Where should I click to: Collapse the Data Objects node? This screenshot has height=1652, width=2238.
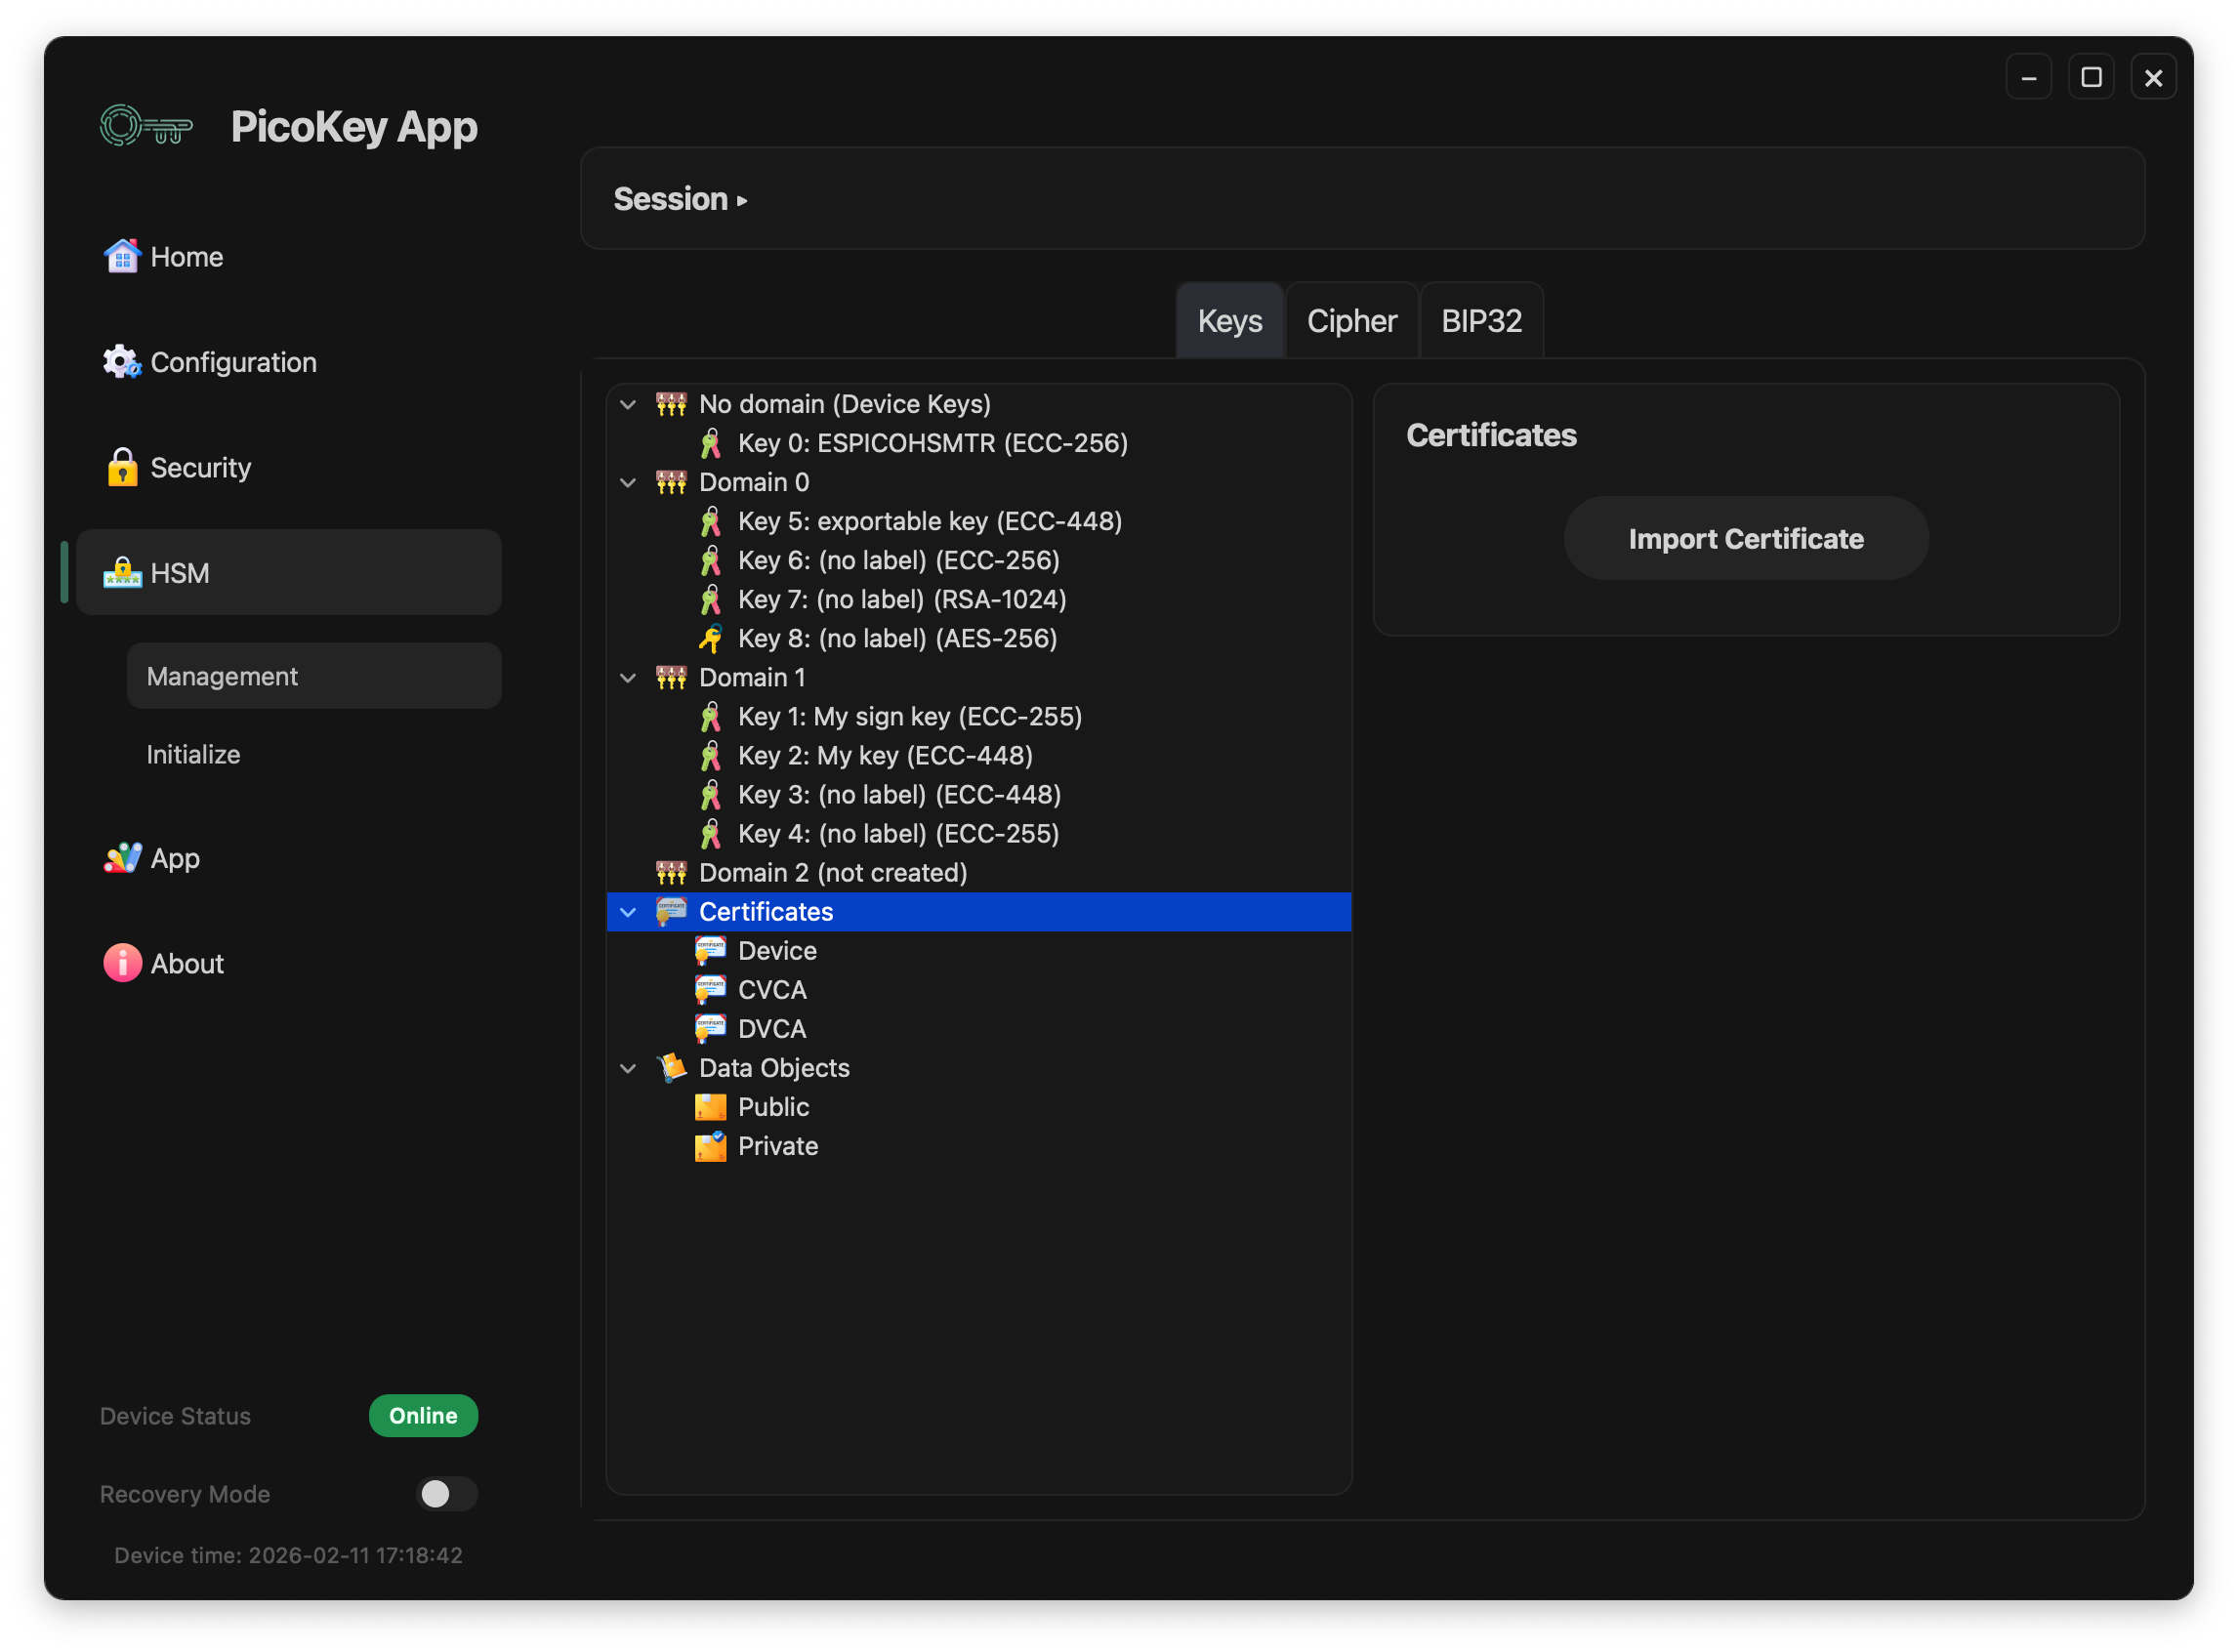[628, 1068]
